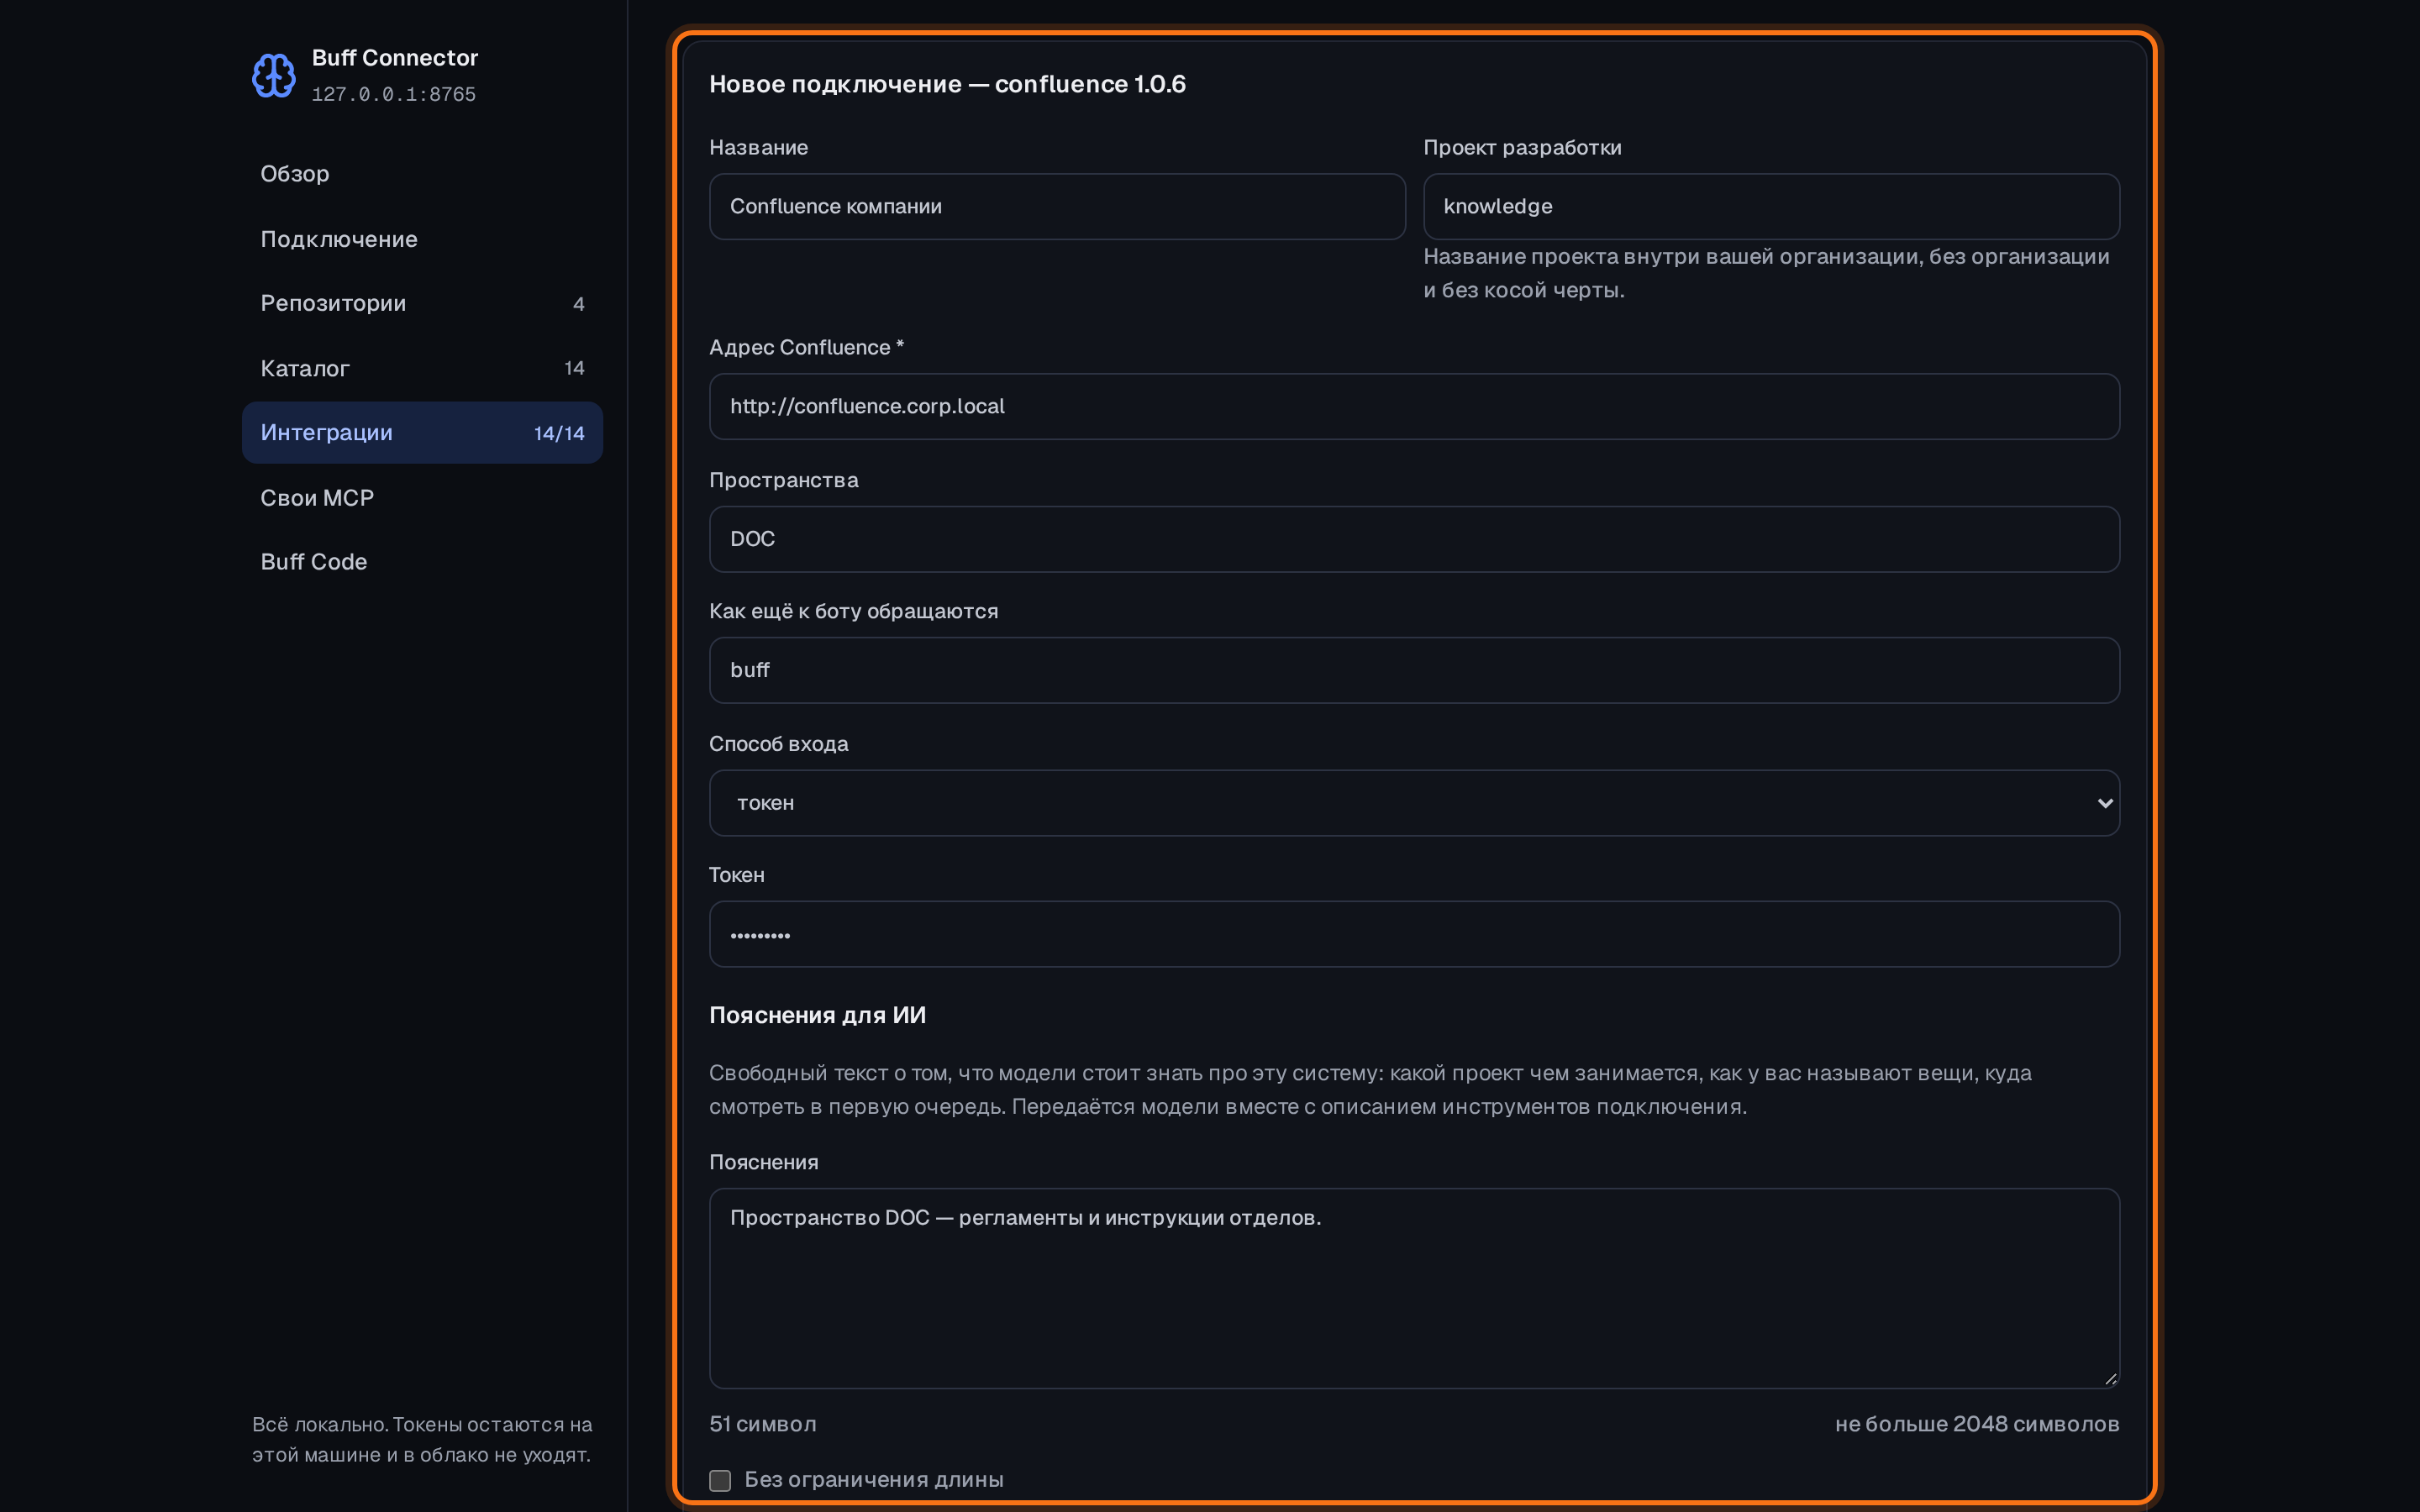This screenshot has width=2420, height=1512.
Task: Select the Интеграции sidebar item
Action: (422, 433)
